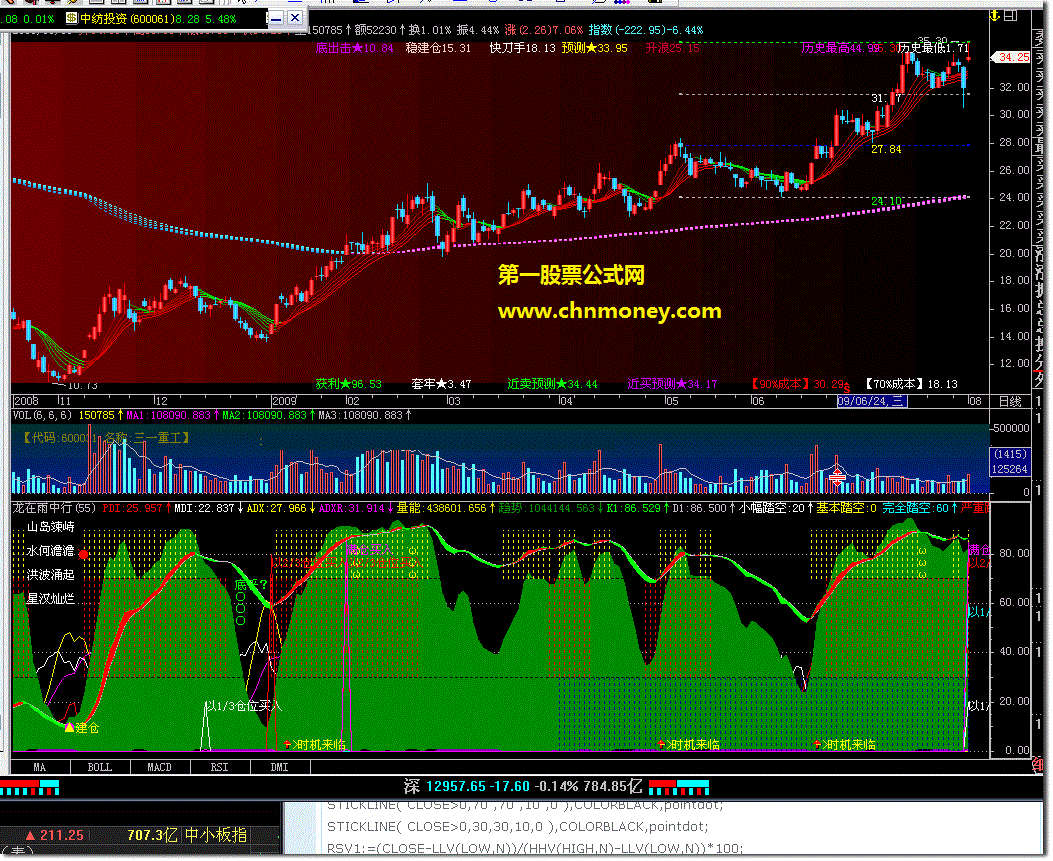
Task: Click the 27.84 price level label
Action: click(886, 149)
